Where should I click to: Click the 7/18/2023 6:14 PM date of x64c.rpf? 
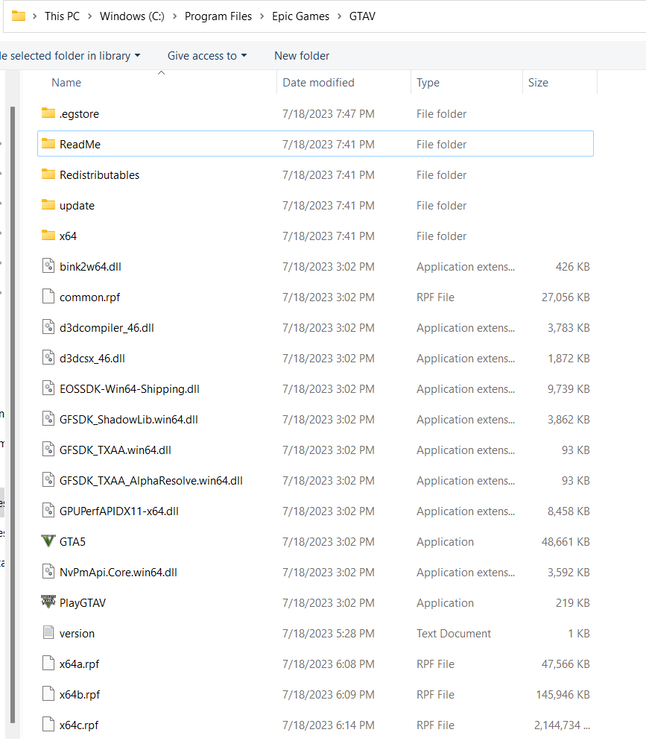(x=328, y=725)
